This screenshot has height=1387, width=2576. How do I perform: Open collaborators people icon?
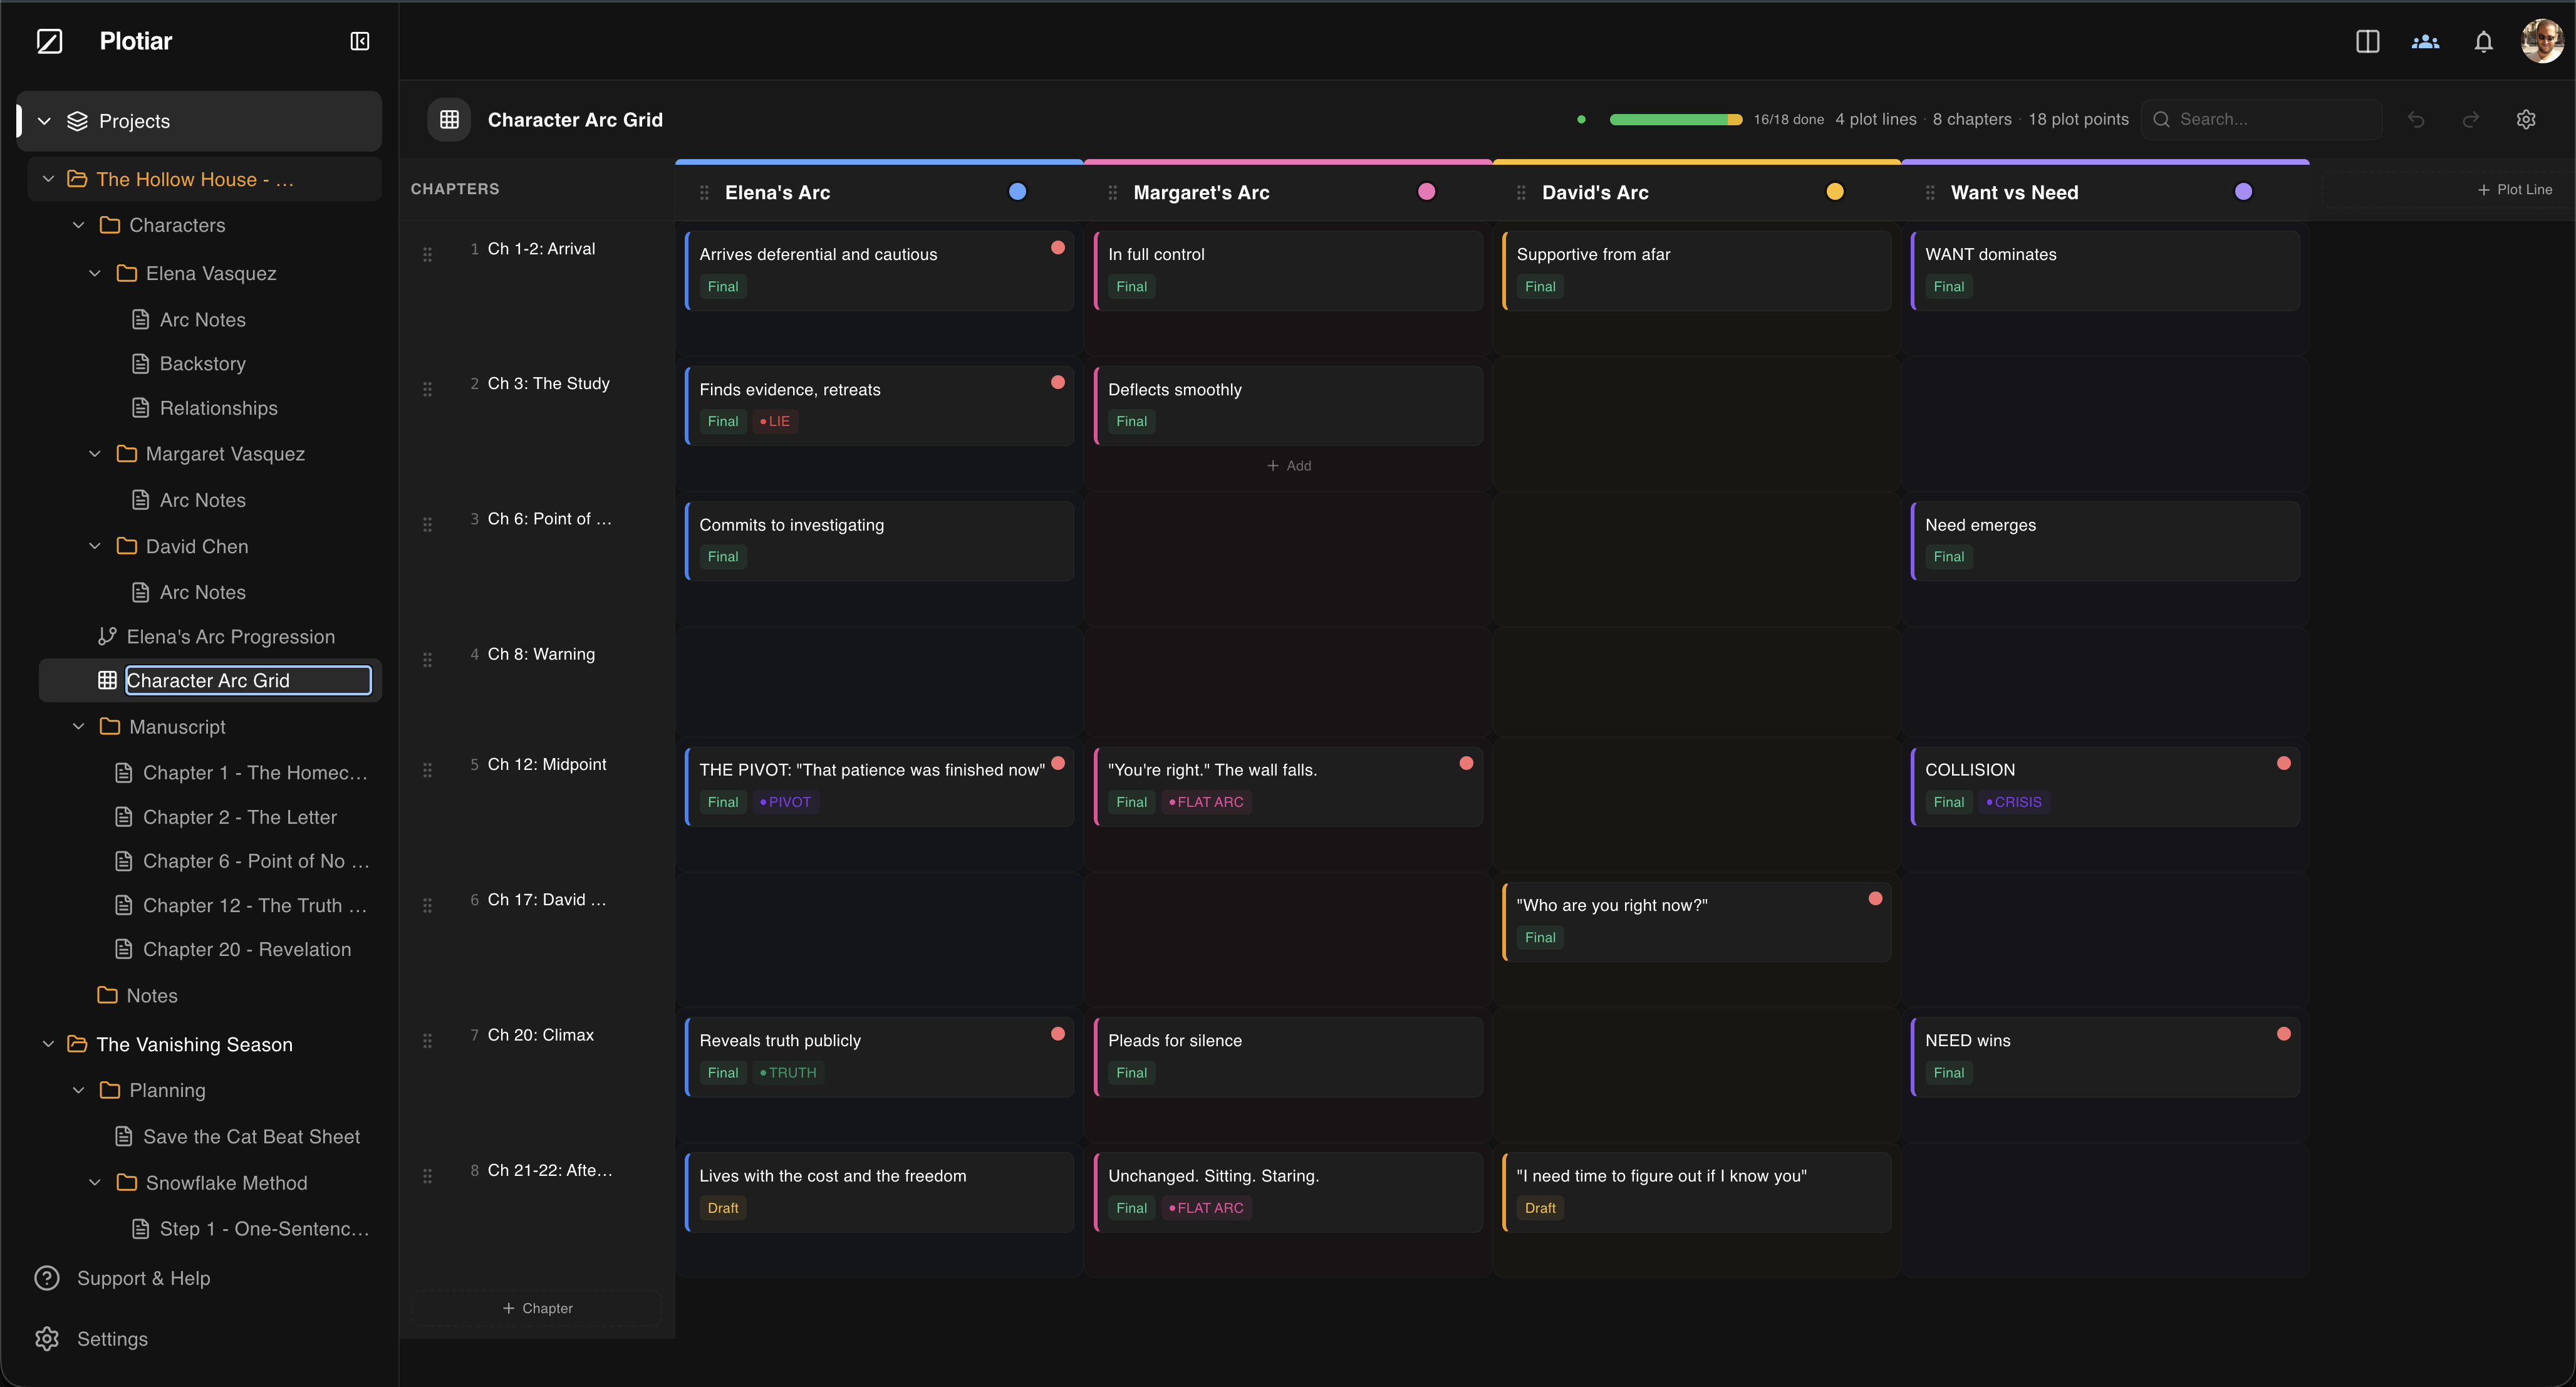point(2425,41)
